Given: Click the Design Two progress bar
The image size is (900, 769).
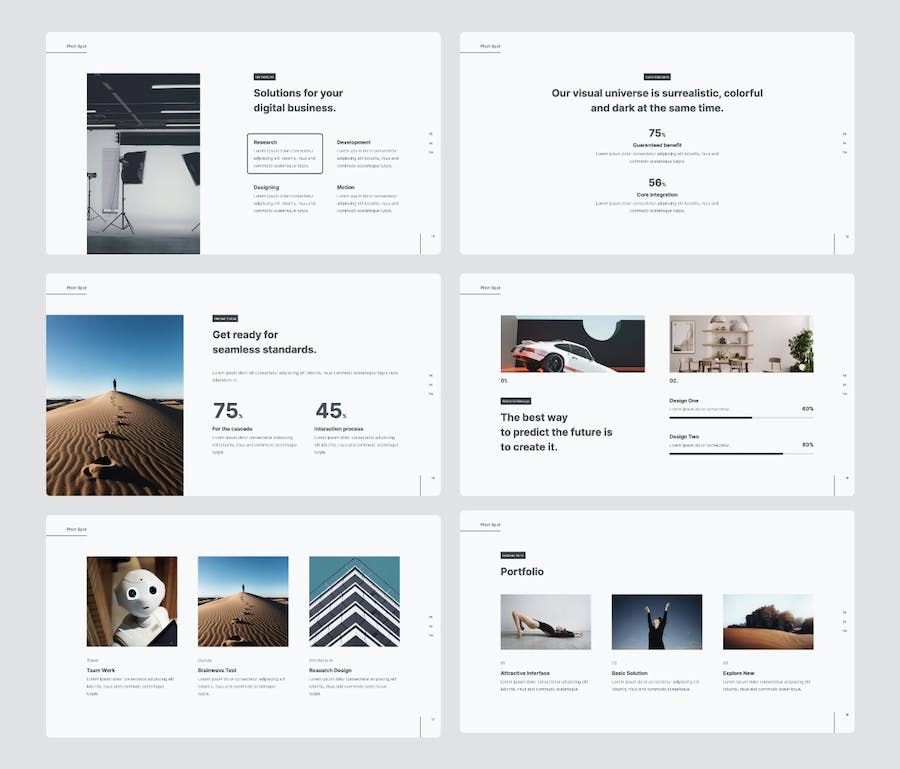Looking at the screenshot, I should tap(740, 453).
